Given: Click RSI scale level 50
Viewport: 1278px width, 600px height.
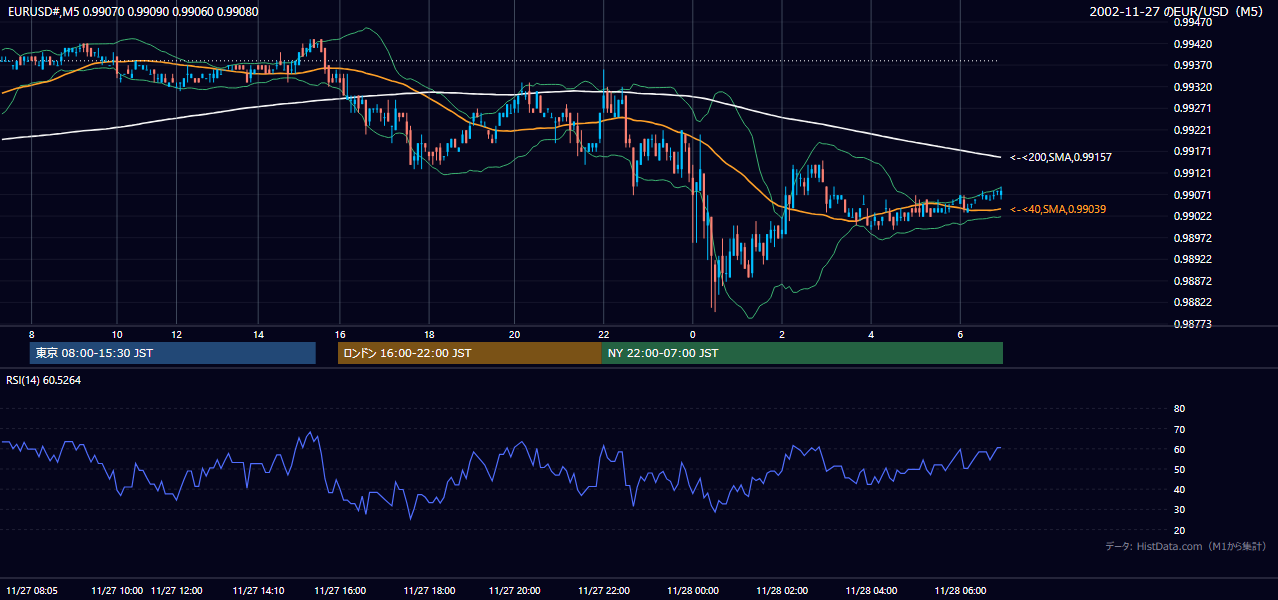Looking at the screenshot, I should point(1179,469).
